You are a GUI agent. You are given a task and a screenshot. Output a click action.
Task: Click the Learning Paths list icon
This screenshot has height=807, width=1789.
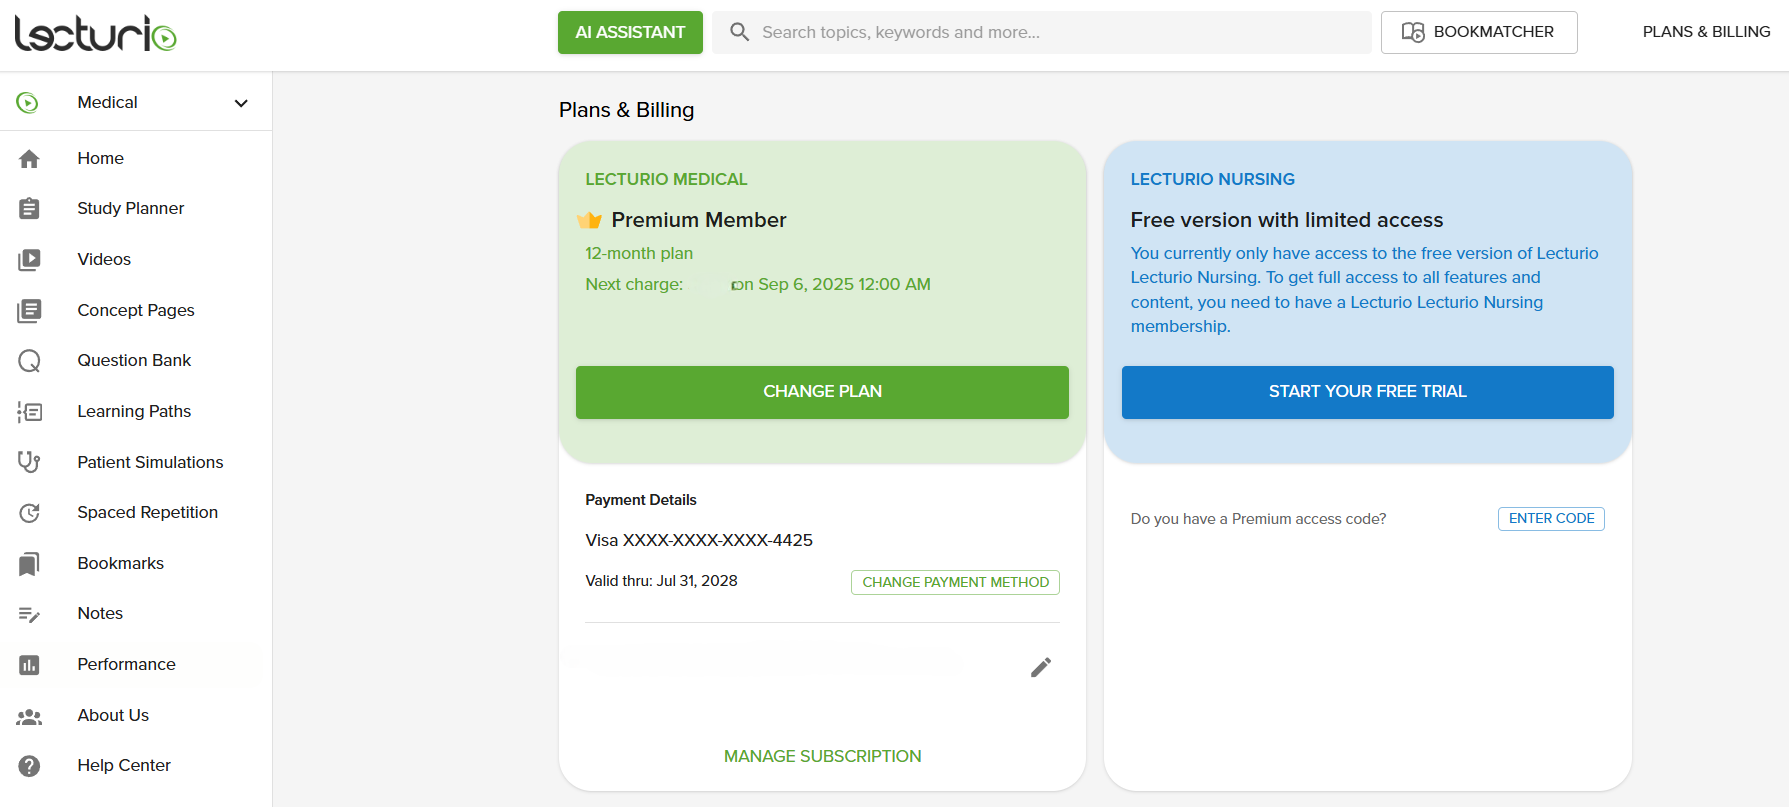[29, 411]
